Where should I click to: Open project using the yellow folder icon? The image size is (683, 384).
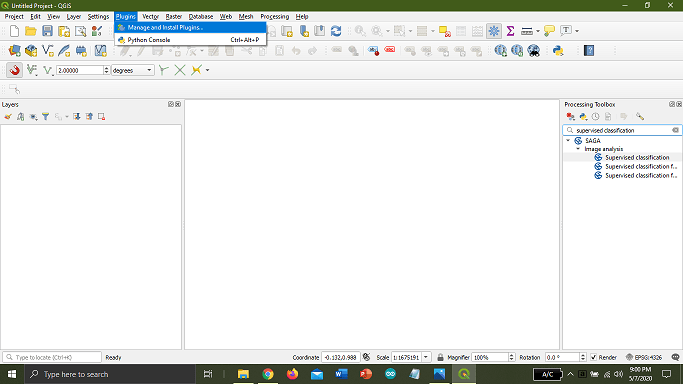pyautogui.click(x=30, y=31)
